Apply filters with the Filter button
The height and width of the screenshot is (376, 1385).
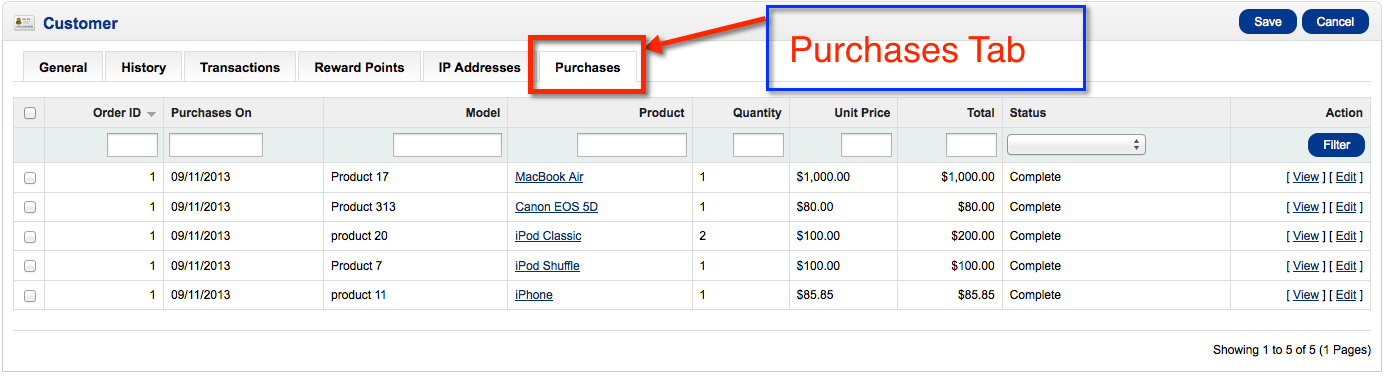click(1336, 145)
